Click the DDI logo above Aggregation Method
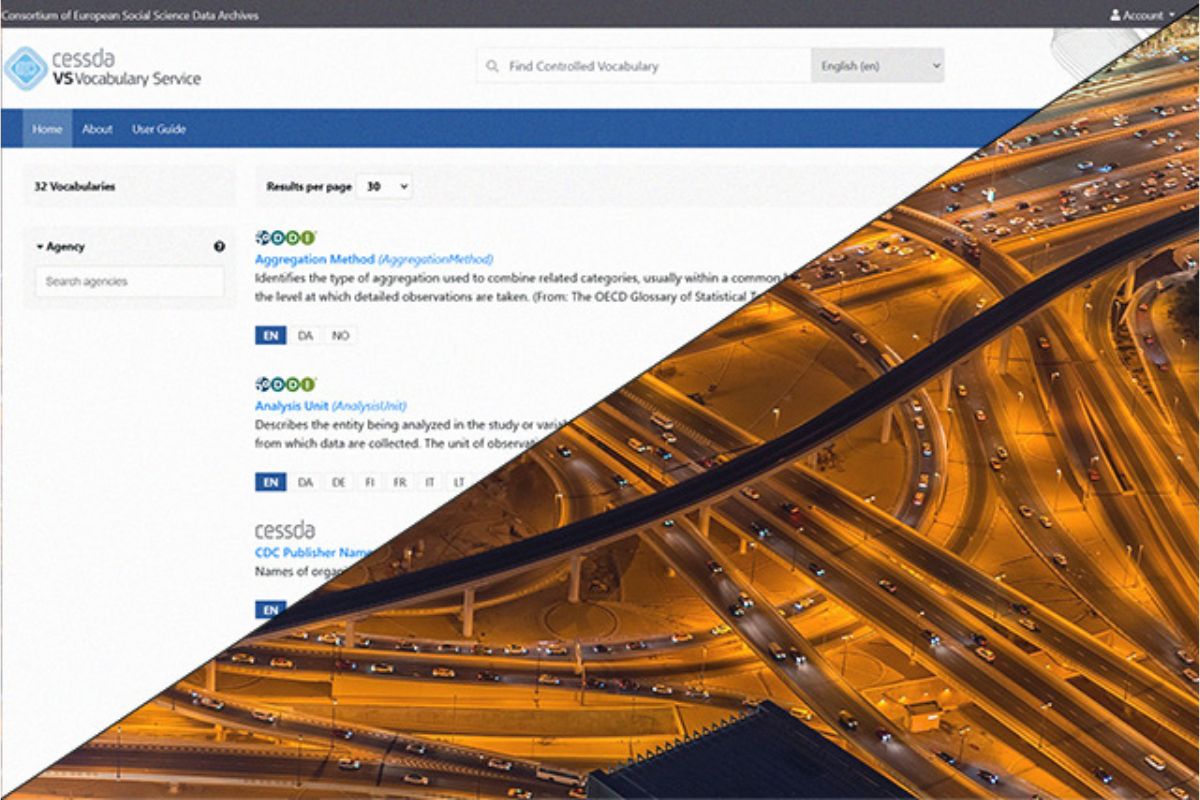The width and height of the screenshot is (1200, 800). (x=285, y=238)
